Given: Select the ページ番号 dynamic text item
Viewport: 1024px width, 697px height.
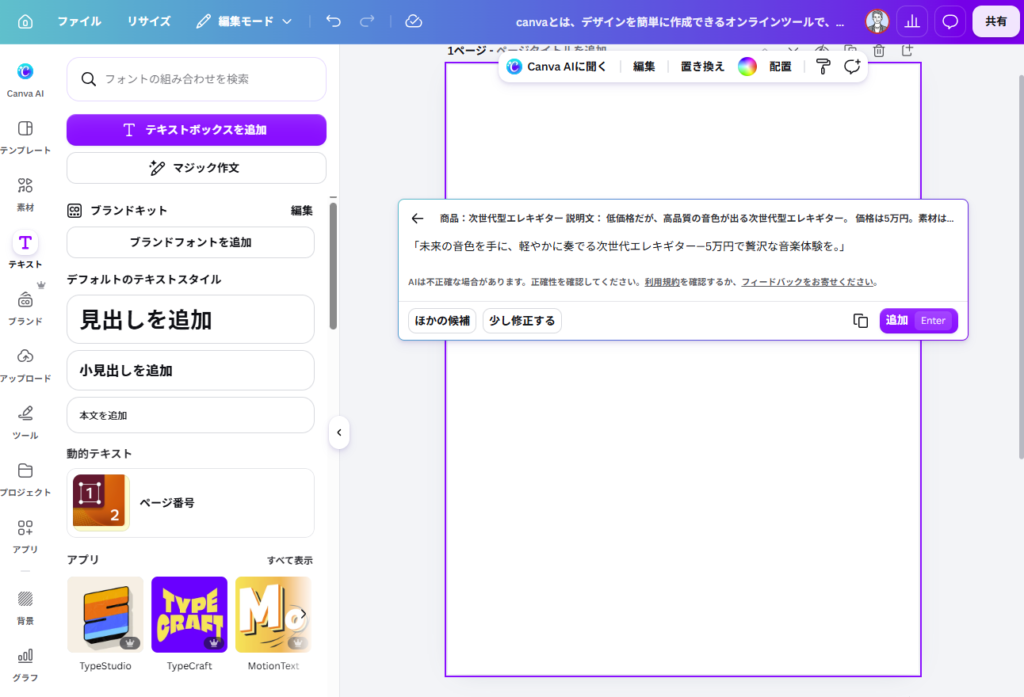Looking at the screenshot, I should [190, 503].
